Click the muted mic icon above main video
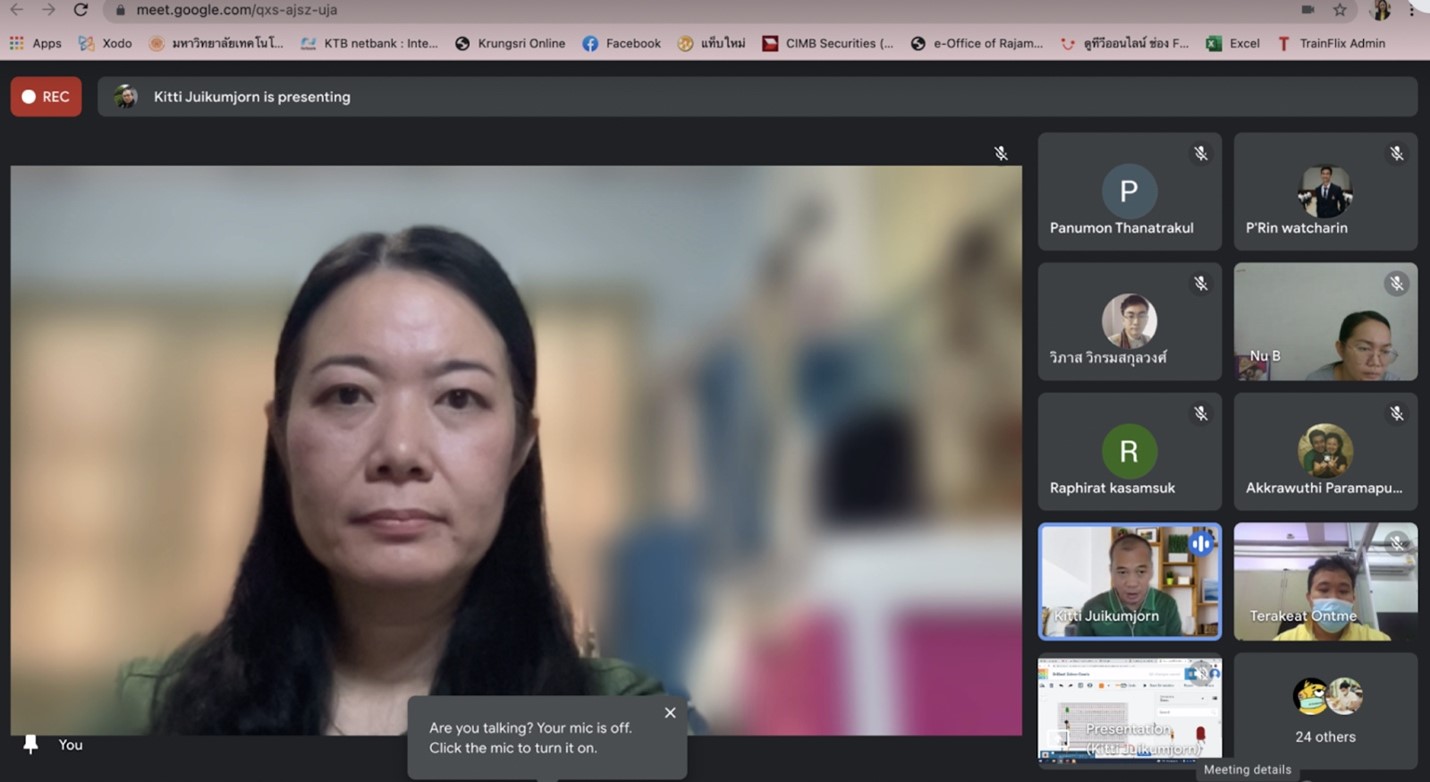 1000,153
